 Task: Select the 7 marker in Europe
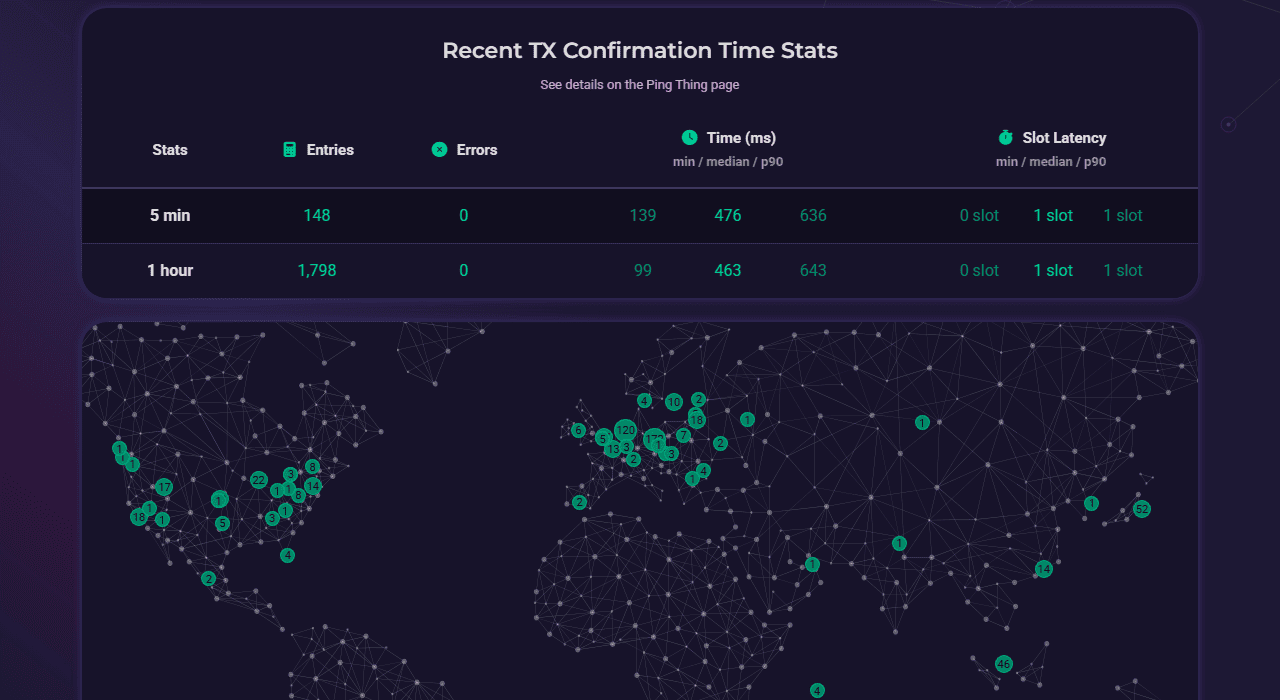pos(683,435)
